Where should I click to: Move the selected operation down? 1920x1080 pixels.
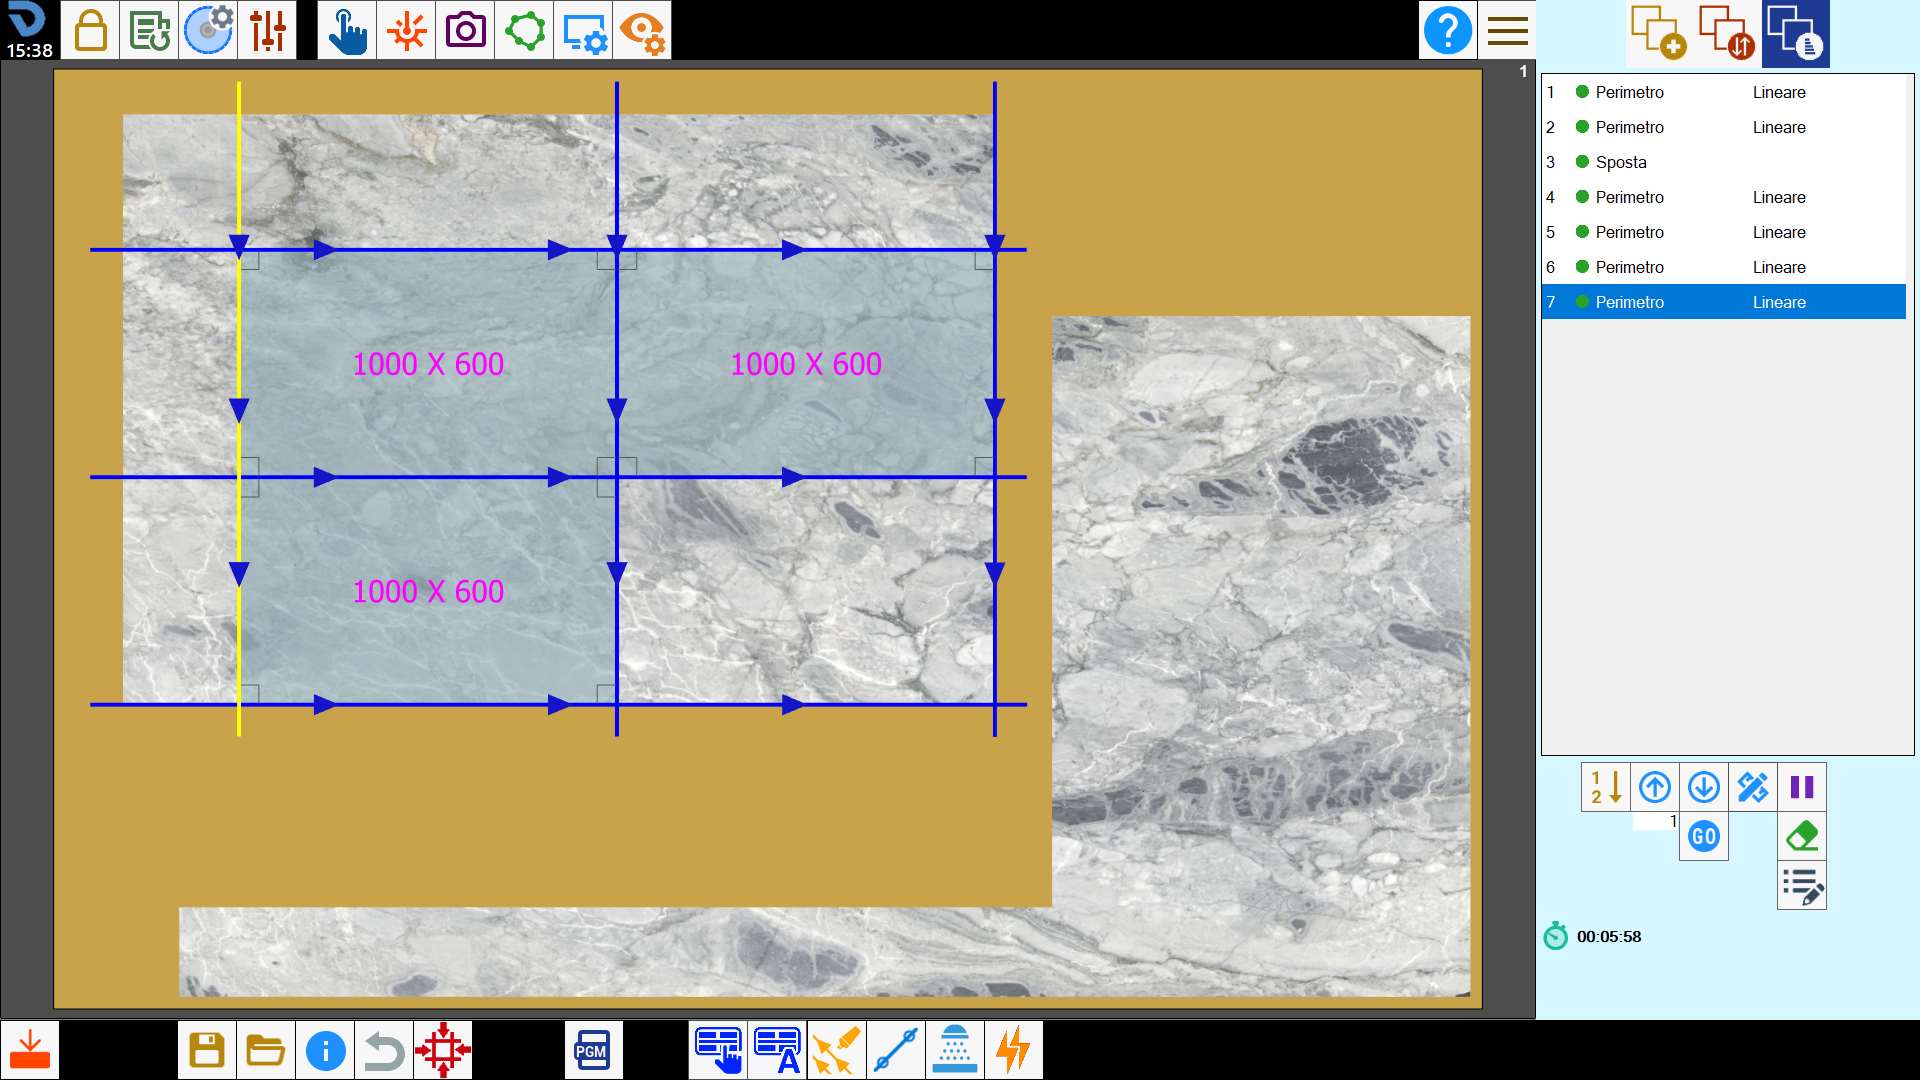[x=1704, y=787]
